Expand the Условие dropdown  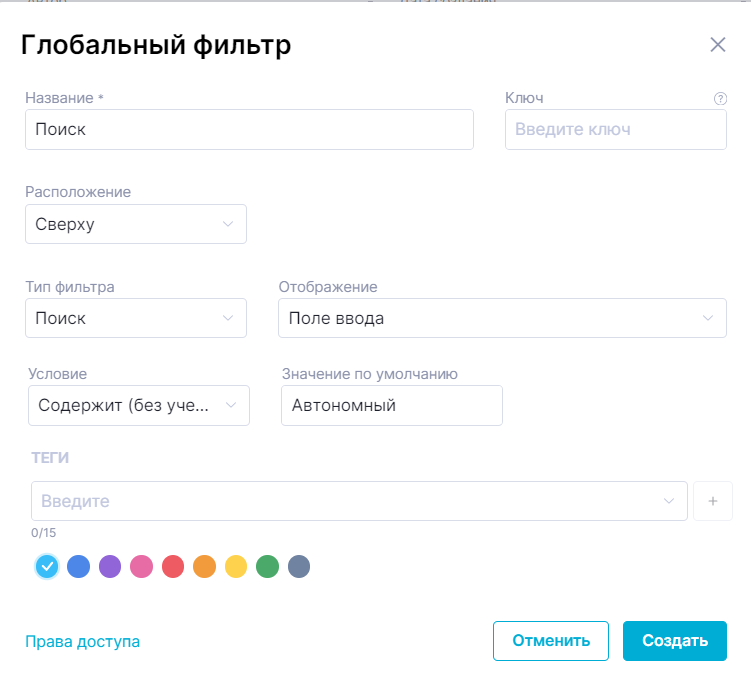(x=139, y=405)
